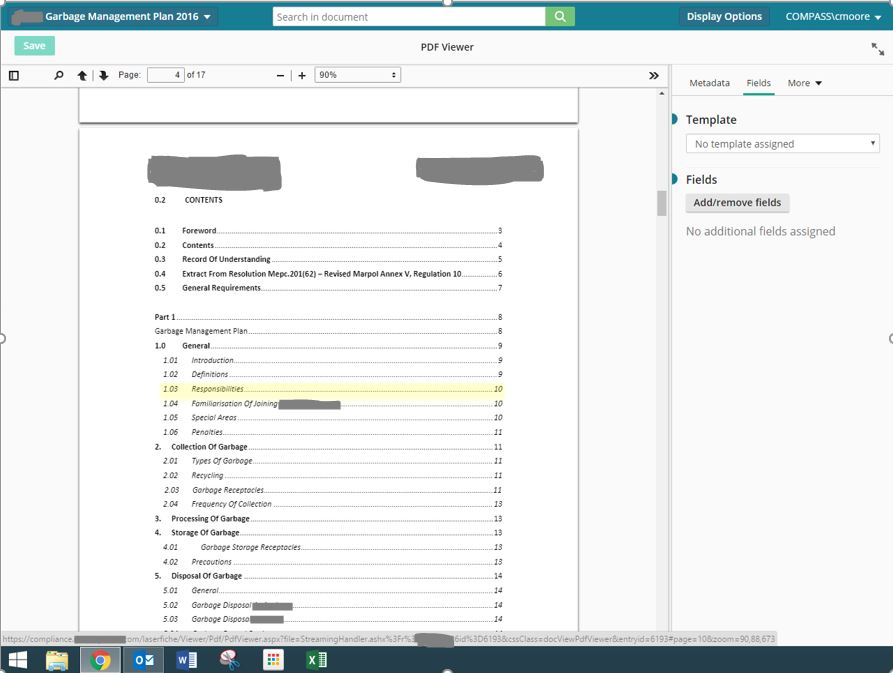Expand the Garbage Management Plan 2016 title menu

(x=207, y=17)
